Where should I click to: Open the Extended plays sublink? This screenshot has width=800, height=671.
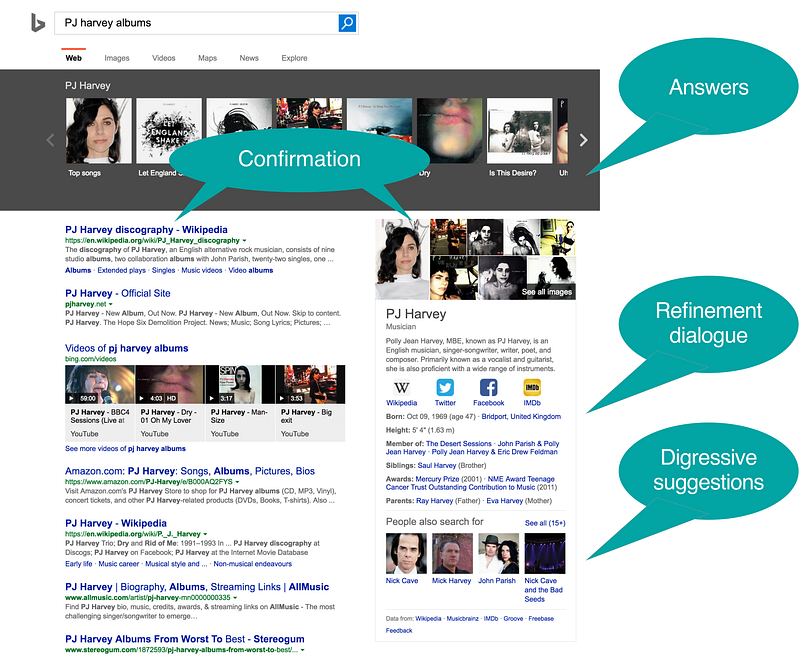[121, 270]
